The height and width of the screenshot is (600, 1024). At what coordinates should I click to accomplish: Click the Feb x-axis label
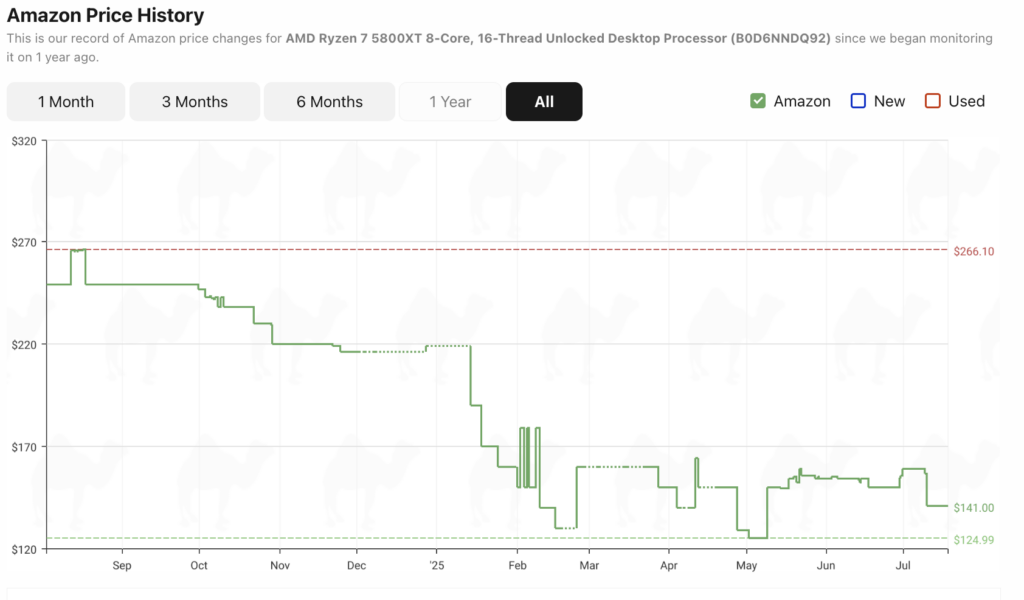(517, 565)
